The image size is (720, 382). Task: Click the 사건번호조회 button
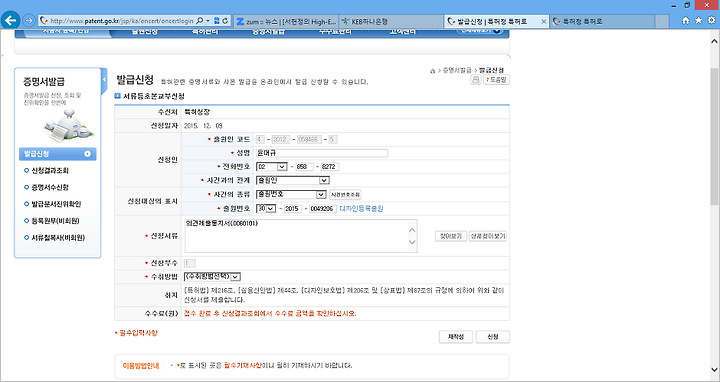[x=345, y=195]
